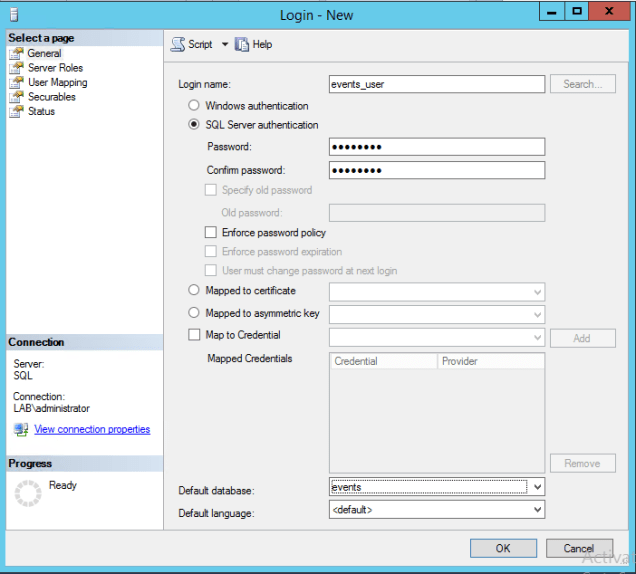Switch to the User Mapping page
The image size is (636, 574).
58,82
